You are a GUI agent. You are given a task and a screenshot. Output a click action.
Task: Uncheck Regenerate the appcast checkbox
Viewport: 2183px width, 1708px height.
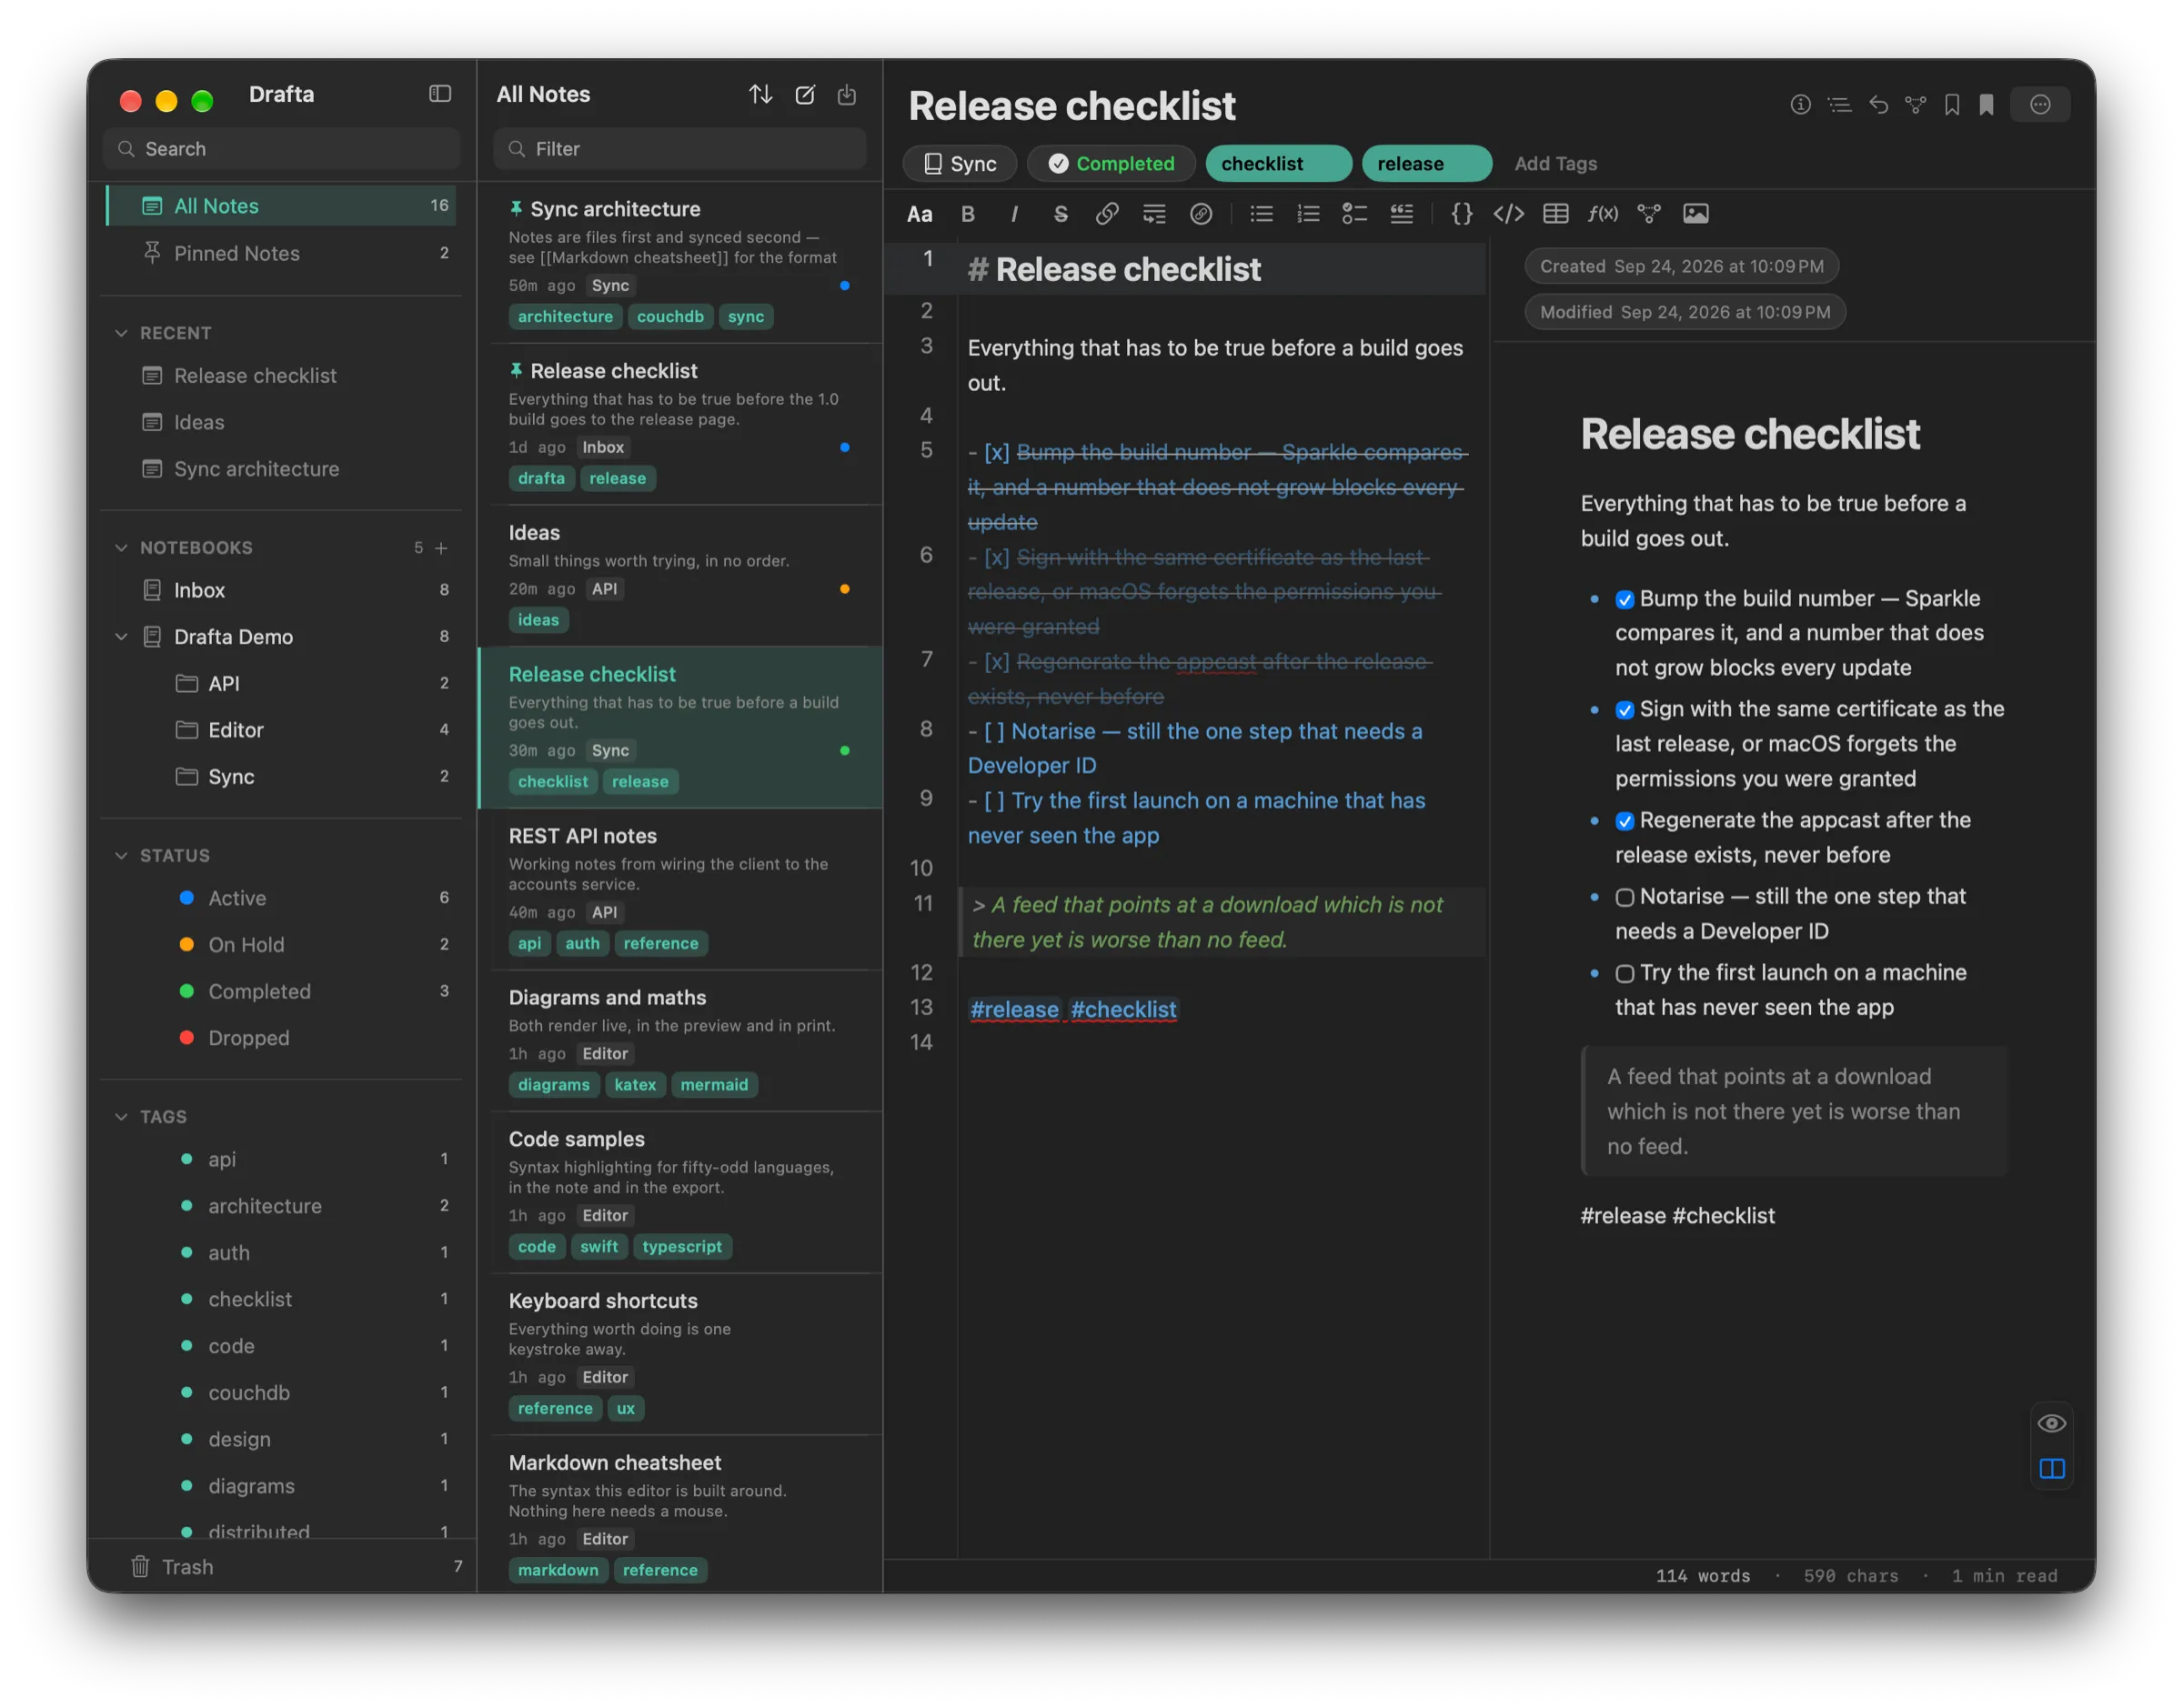[1624, 821]
